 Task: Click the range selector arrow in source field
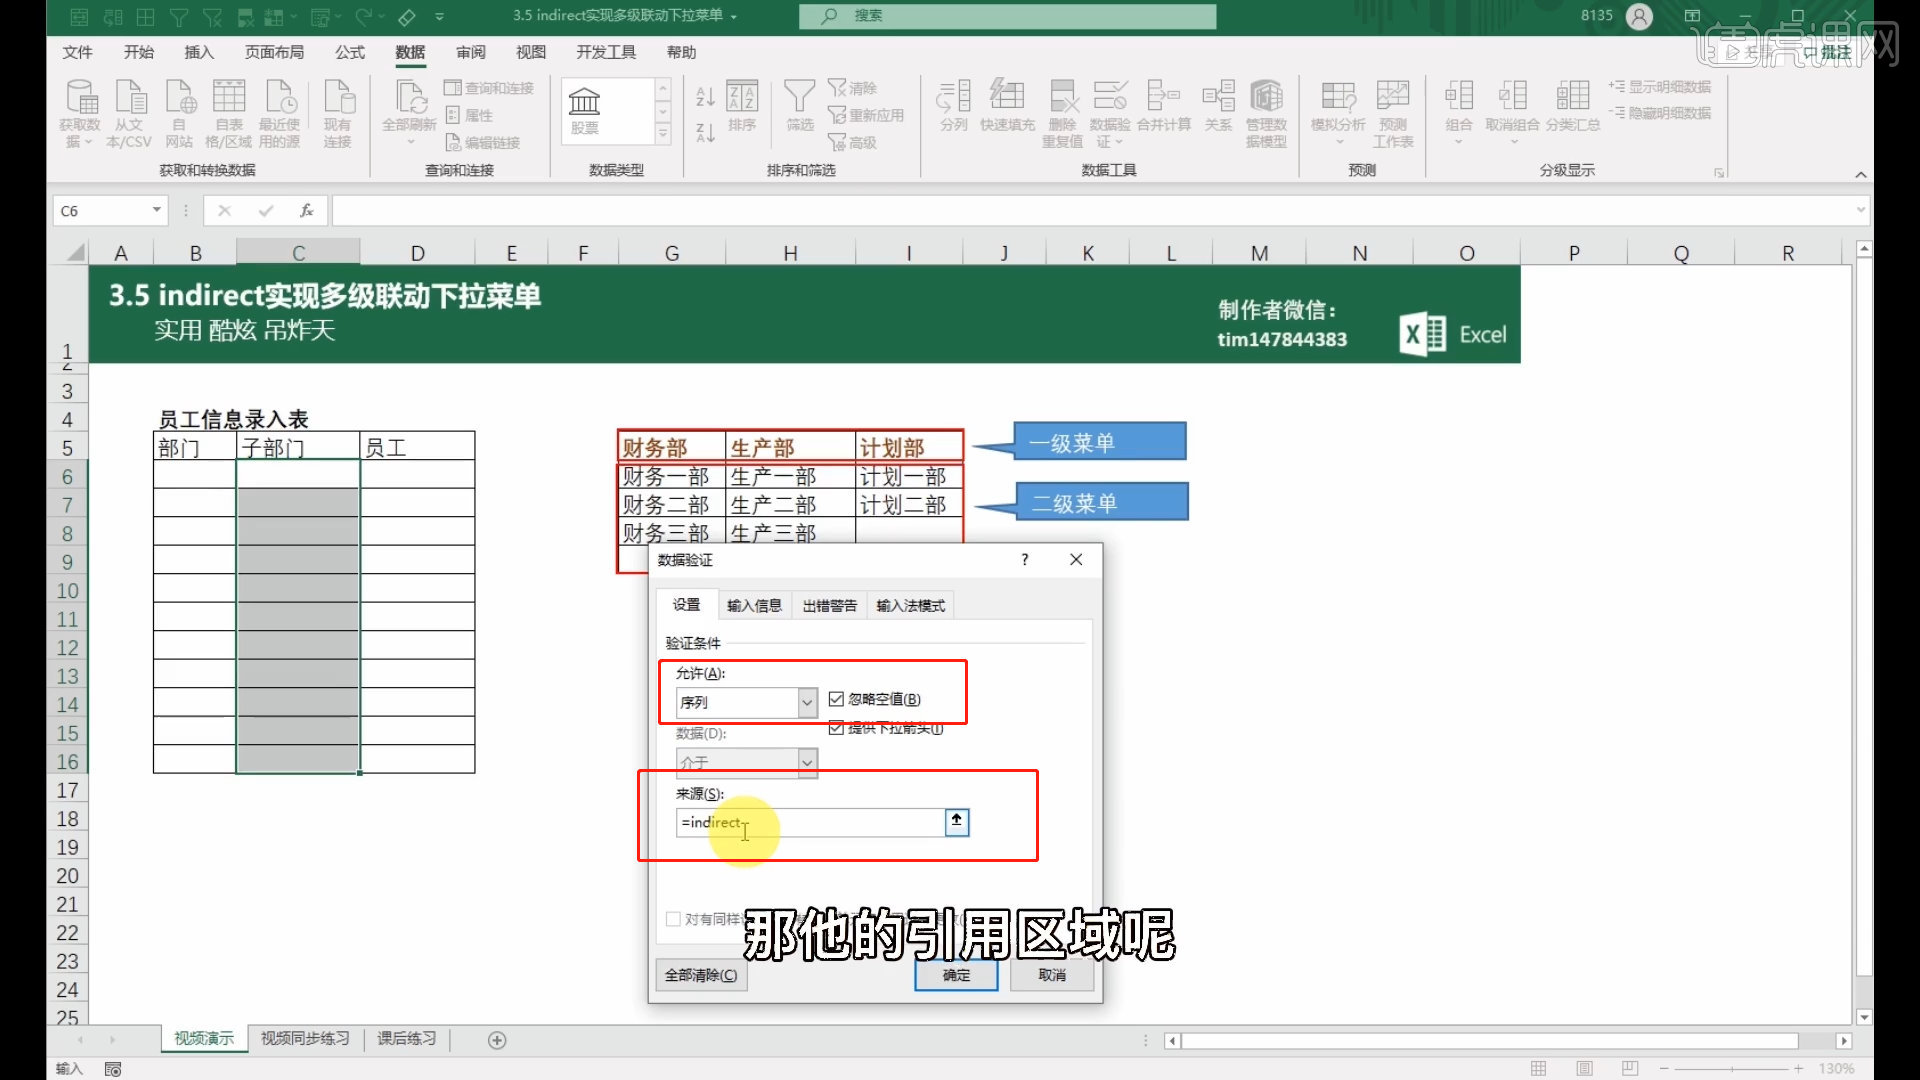pos(956,822)
